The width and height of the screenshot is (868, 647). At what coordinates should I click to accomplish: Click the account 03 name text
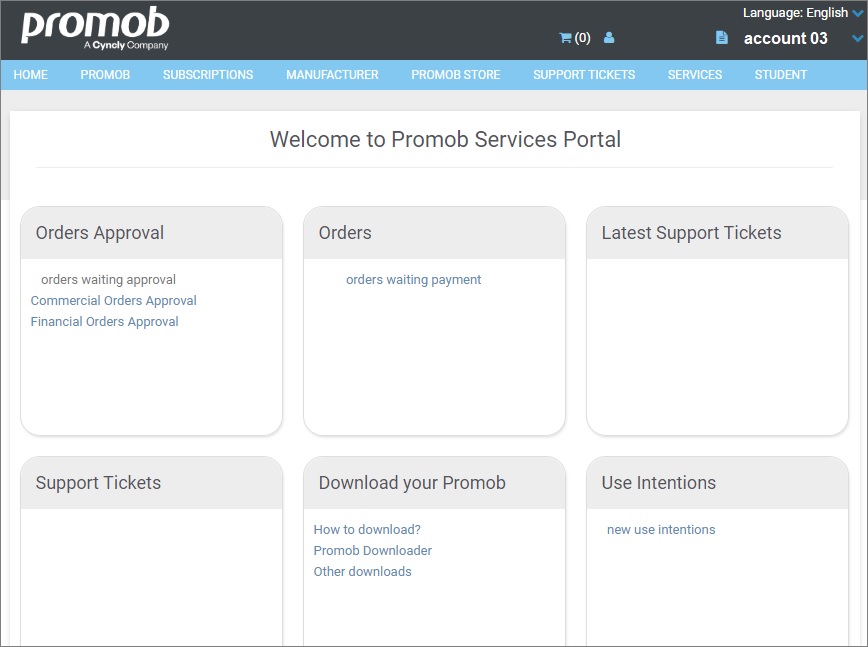[x=786, y=38]
